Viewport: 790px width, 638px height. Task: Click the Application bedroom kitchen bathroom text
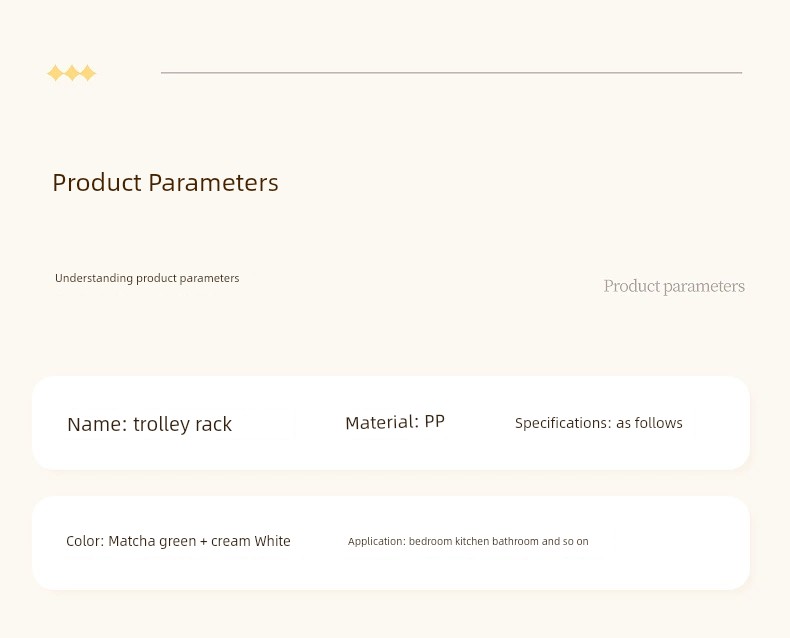(468, 541)
